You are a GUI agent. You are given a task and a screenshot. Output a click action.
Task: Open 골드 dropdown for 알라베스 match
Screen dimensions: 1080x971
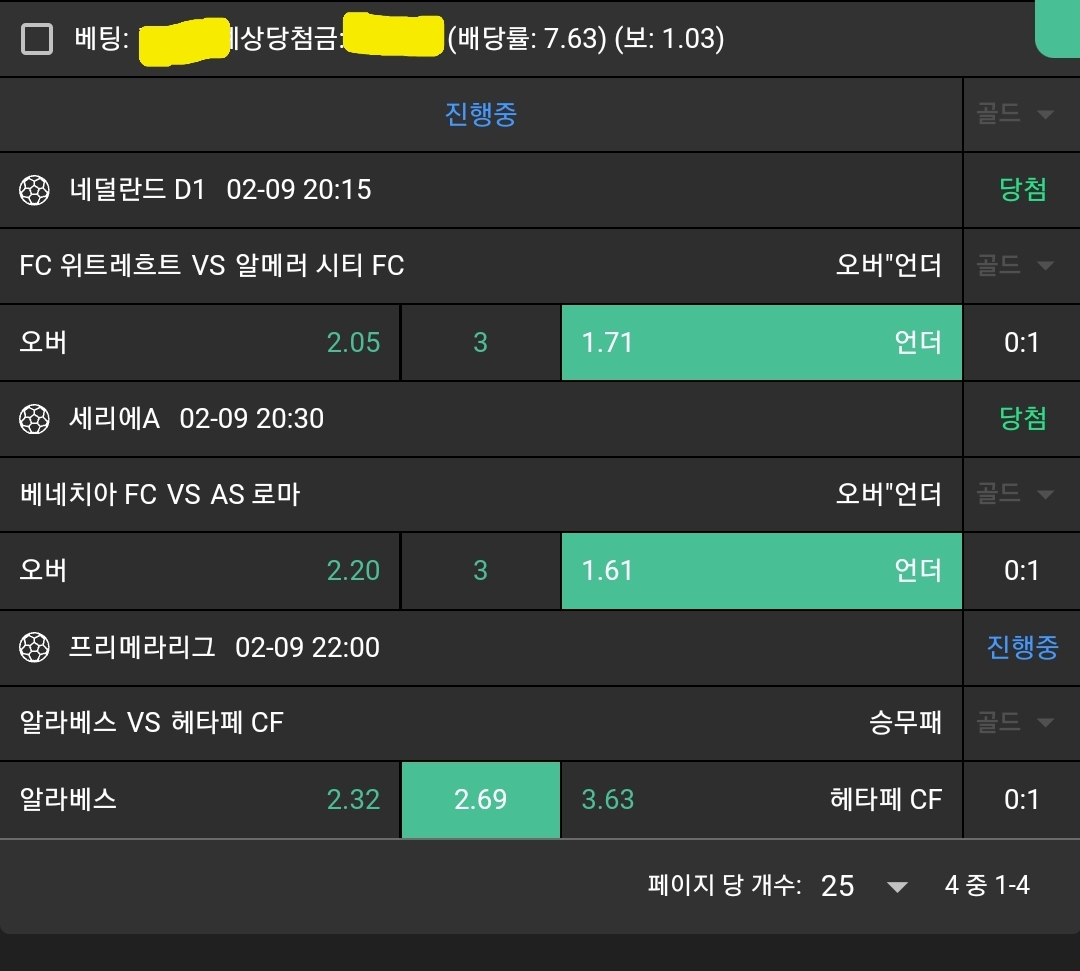1015,722
